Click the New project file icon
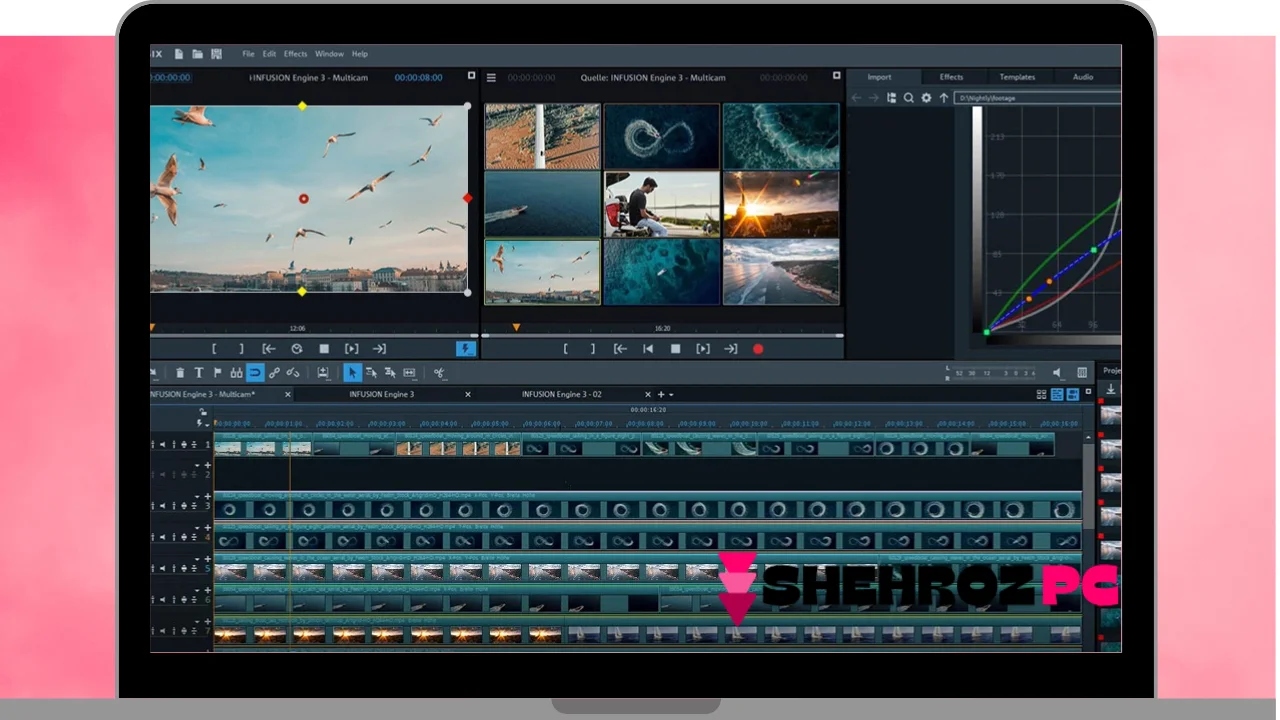 point(179,54)
